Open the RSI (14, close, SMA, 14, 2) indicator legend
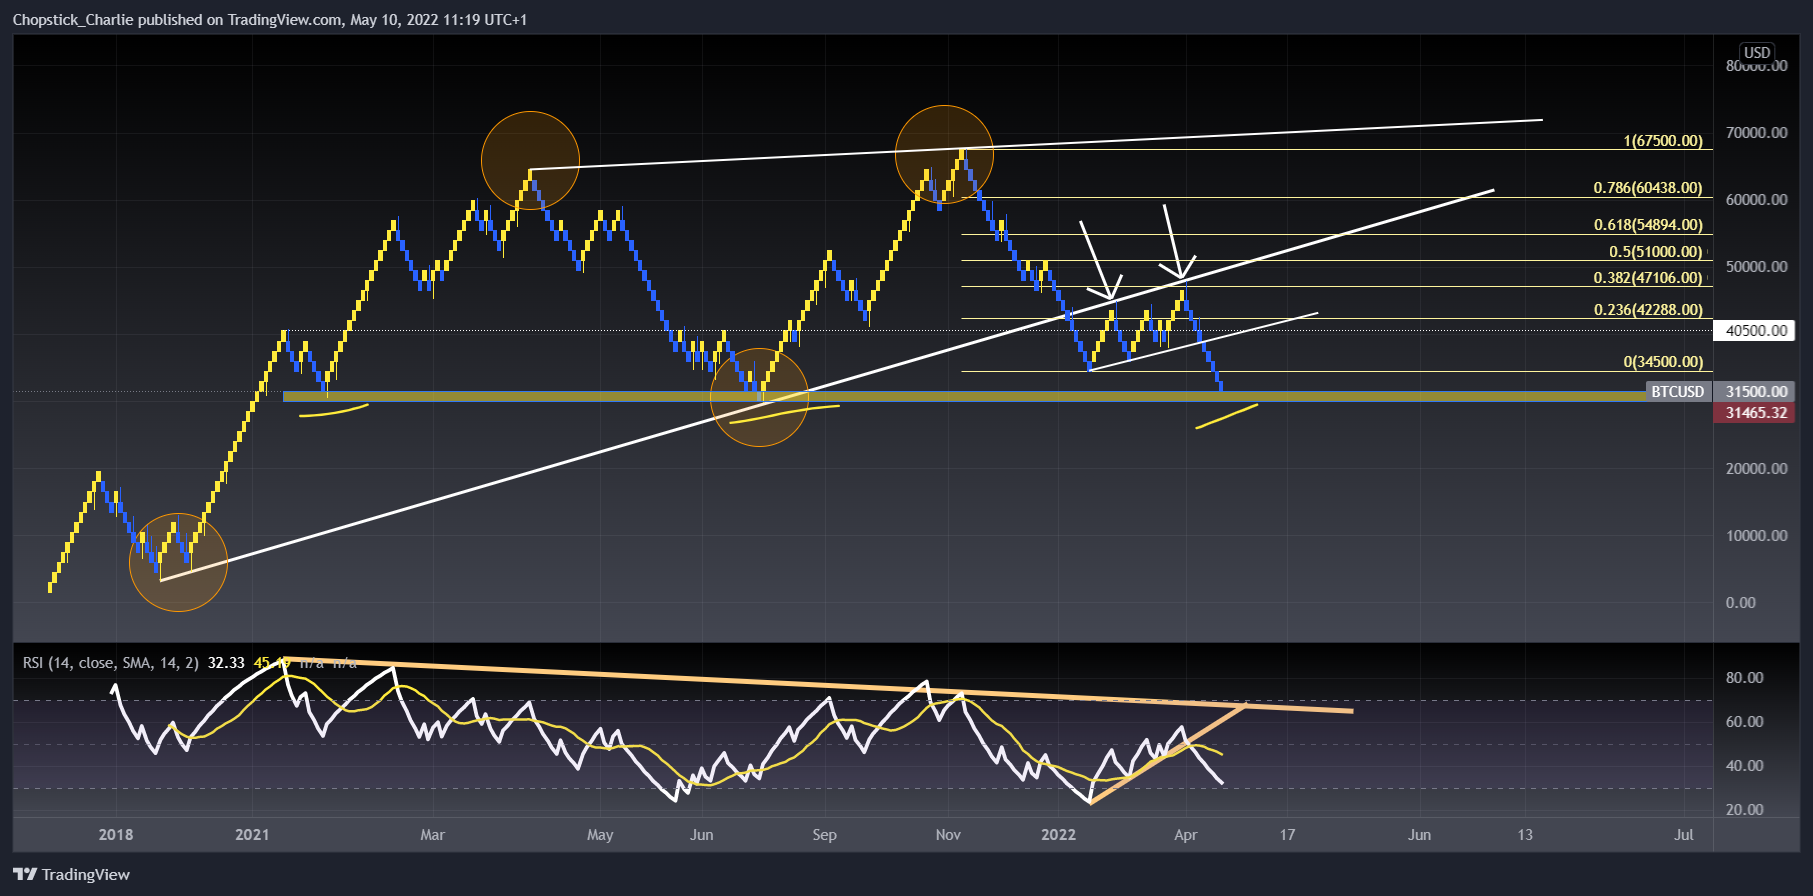This screenshot has width=1813, height=896. coord(110,662)
